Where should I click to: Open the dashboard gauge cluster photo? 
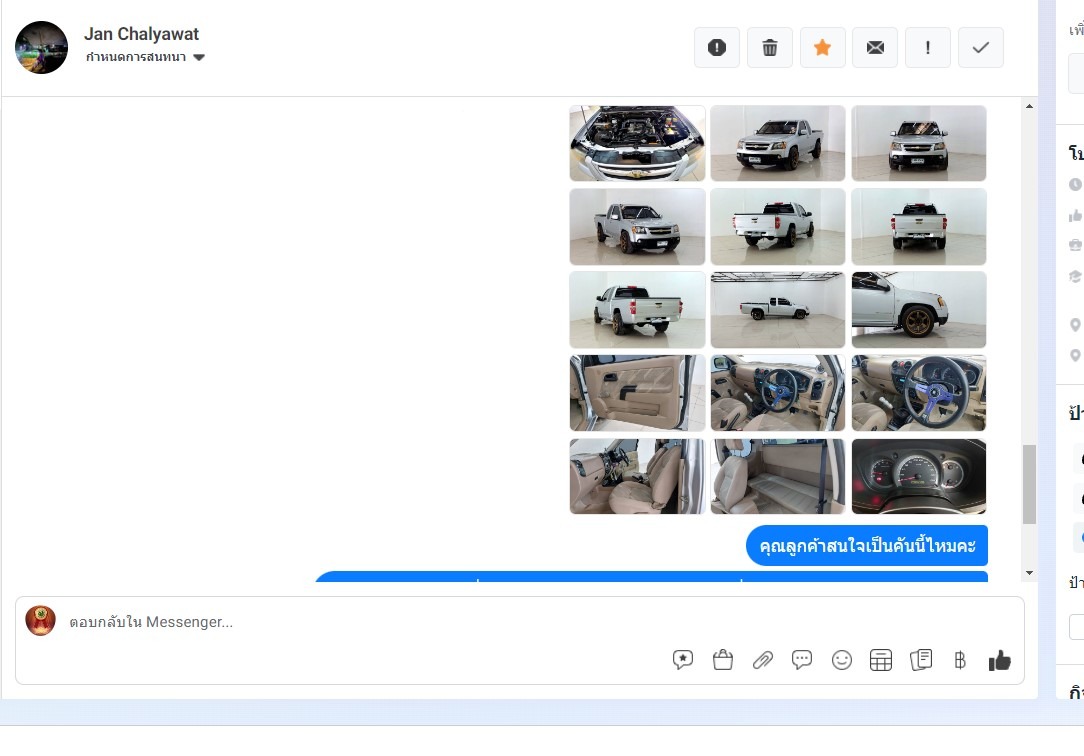919,476
